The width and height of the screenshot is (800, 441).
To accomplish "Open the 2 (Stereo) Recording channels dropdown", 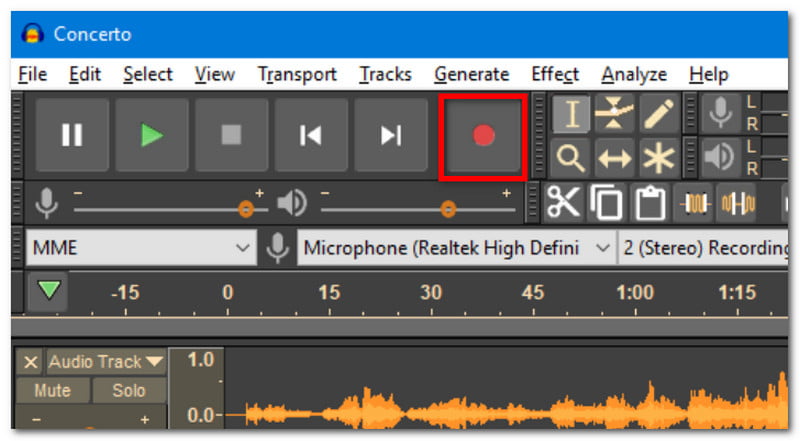I will (x=703, y=248).
